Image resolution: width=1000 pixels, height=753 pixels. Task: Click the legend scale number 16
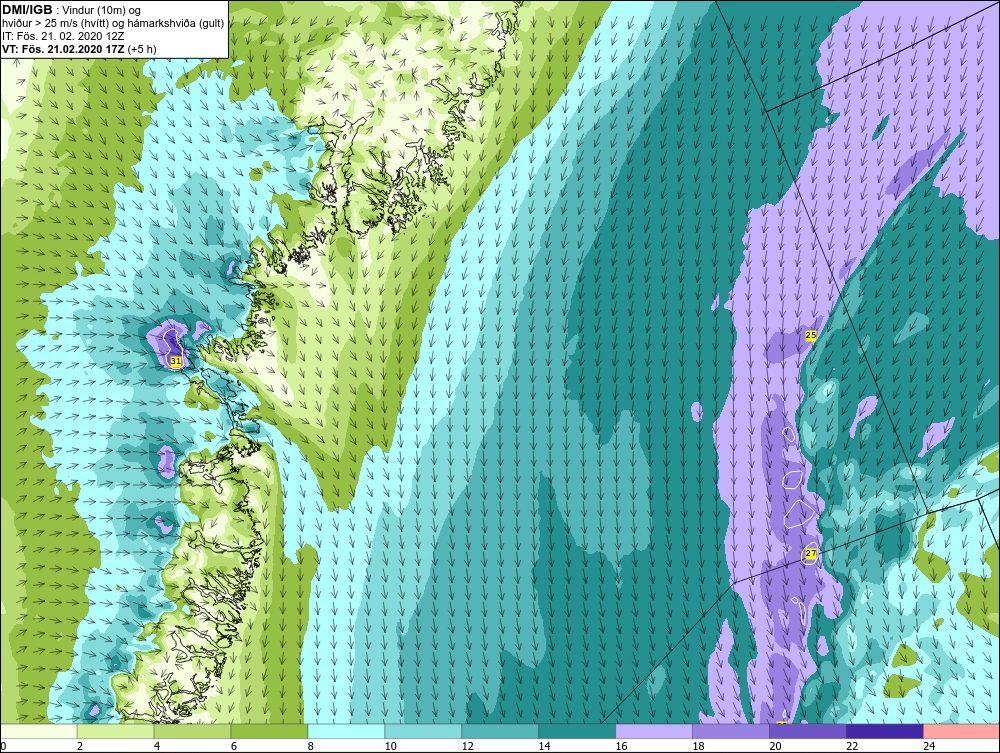point(621,746)
